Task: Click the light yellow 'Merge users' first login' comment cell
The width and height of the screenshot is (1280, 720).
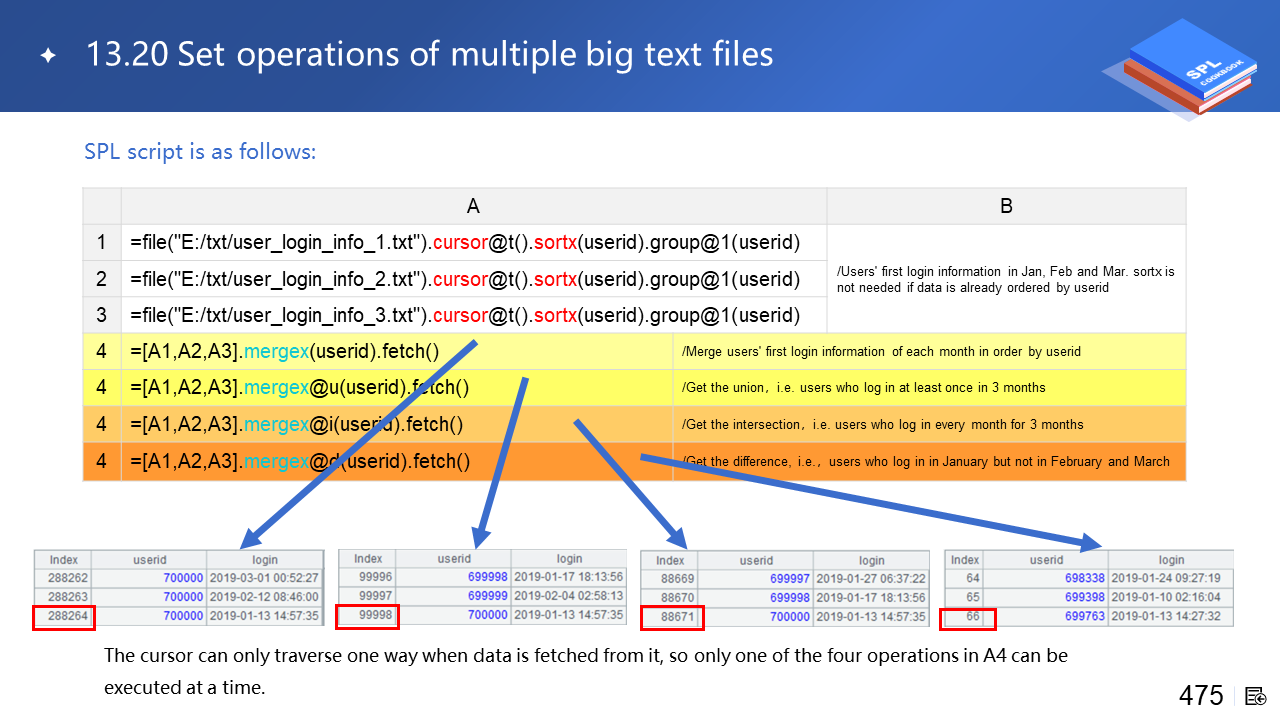Action: pyautogui.click(x=928, y=351)
